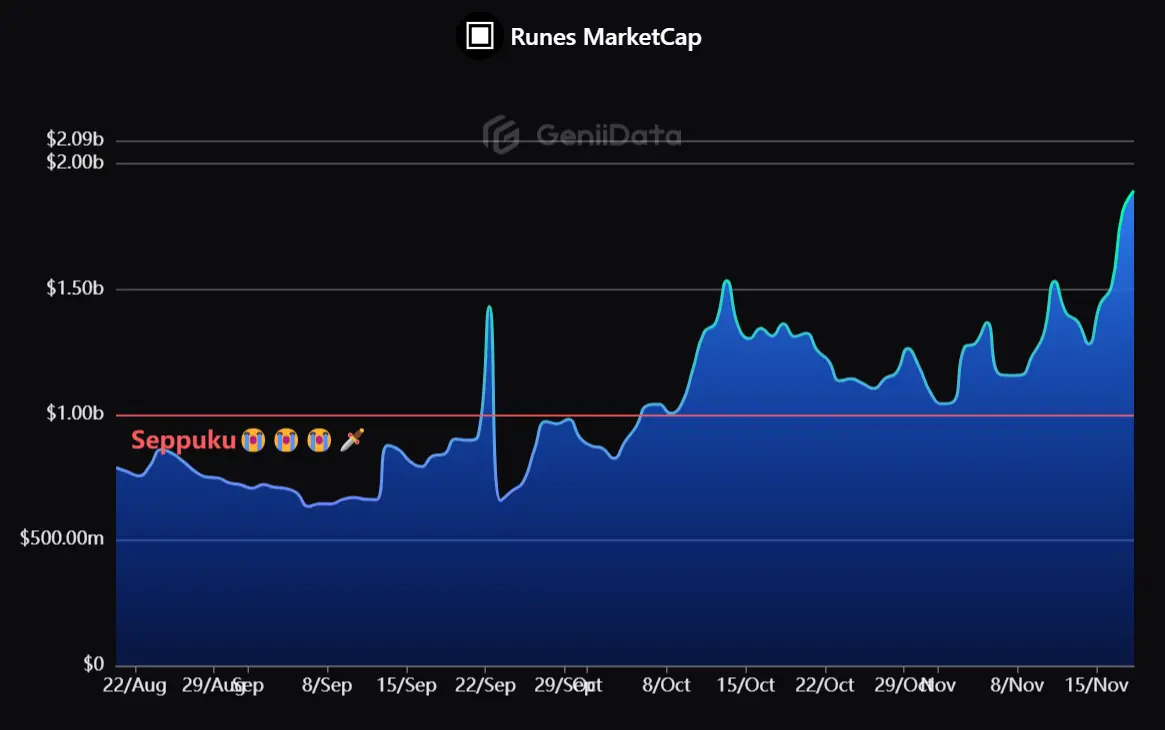This screenshot has height=730, width=1165.
Task: Click the 15/Nov x-axis date label
Action: click(x=1097, y=686)
